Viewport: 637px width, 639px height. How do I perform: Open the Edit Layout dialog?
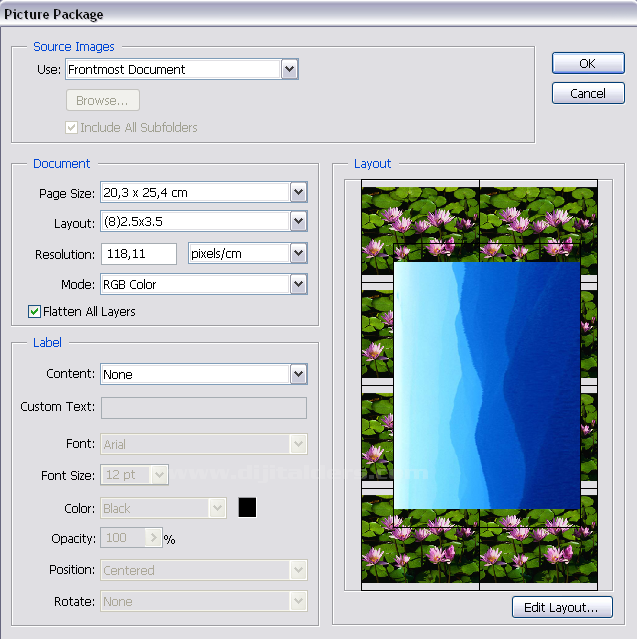click(562, 607)
